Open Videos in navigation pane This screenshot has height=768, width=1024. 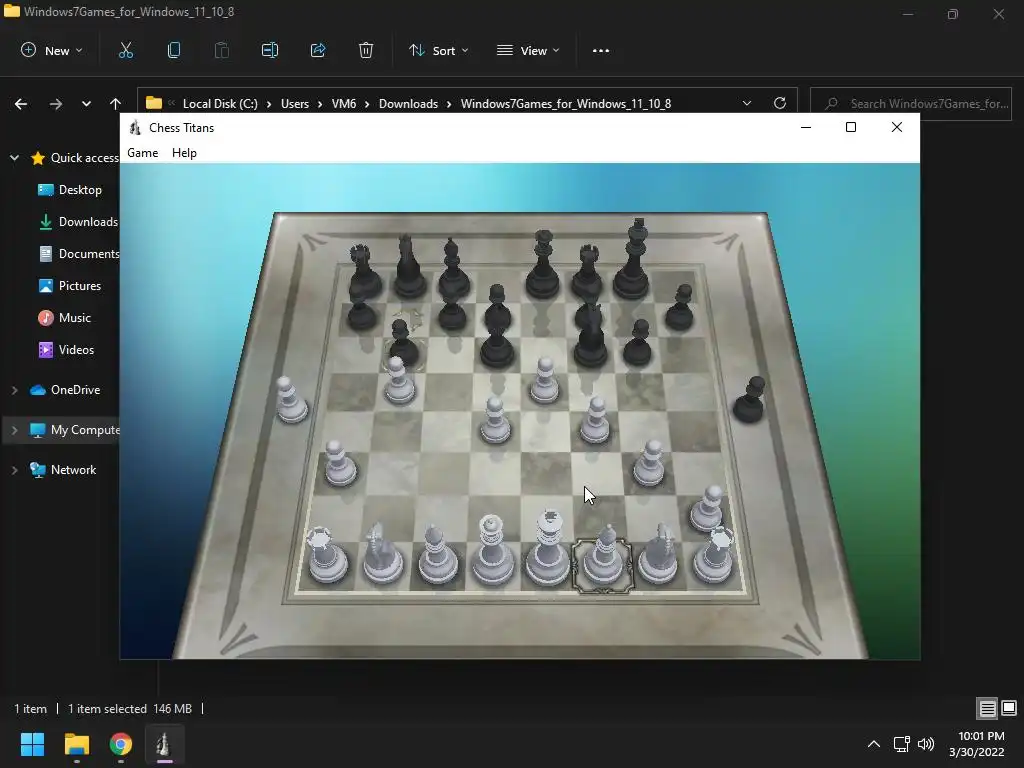76,349
